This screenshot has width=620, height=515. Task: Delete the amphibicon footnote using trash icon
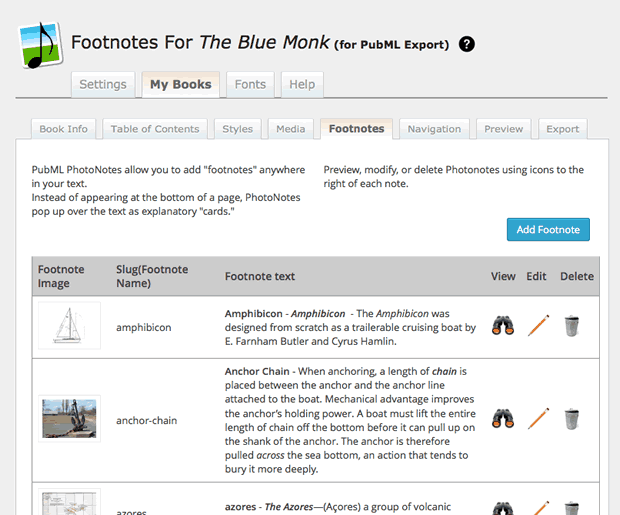572,326
